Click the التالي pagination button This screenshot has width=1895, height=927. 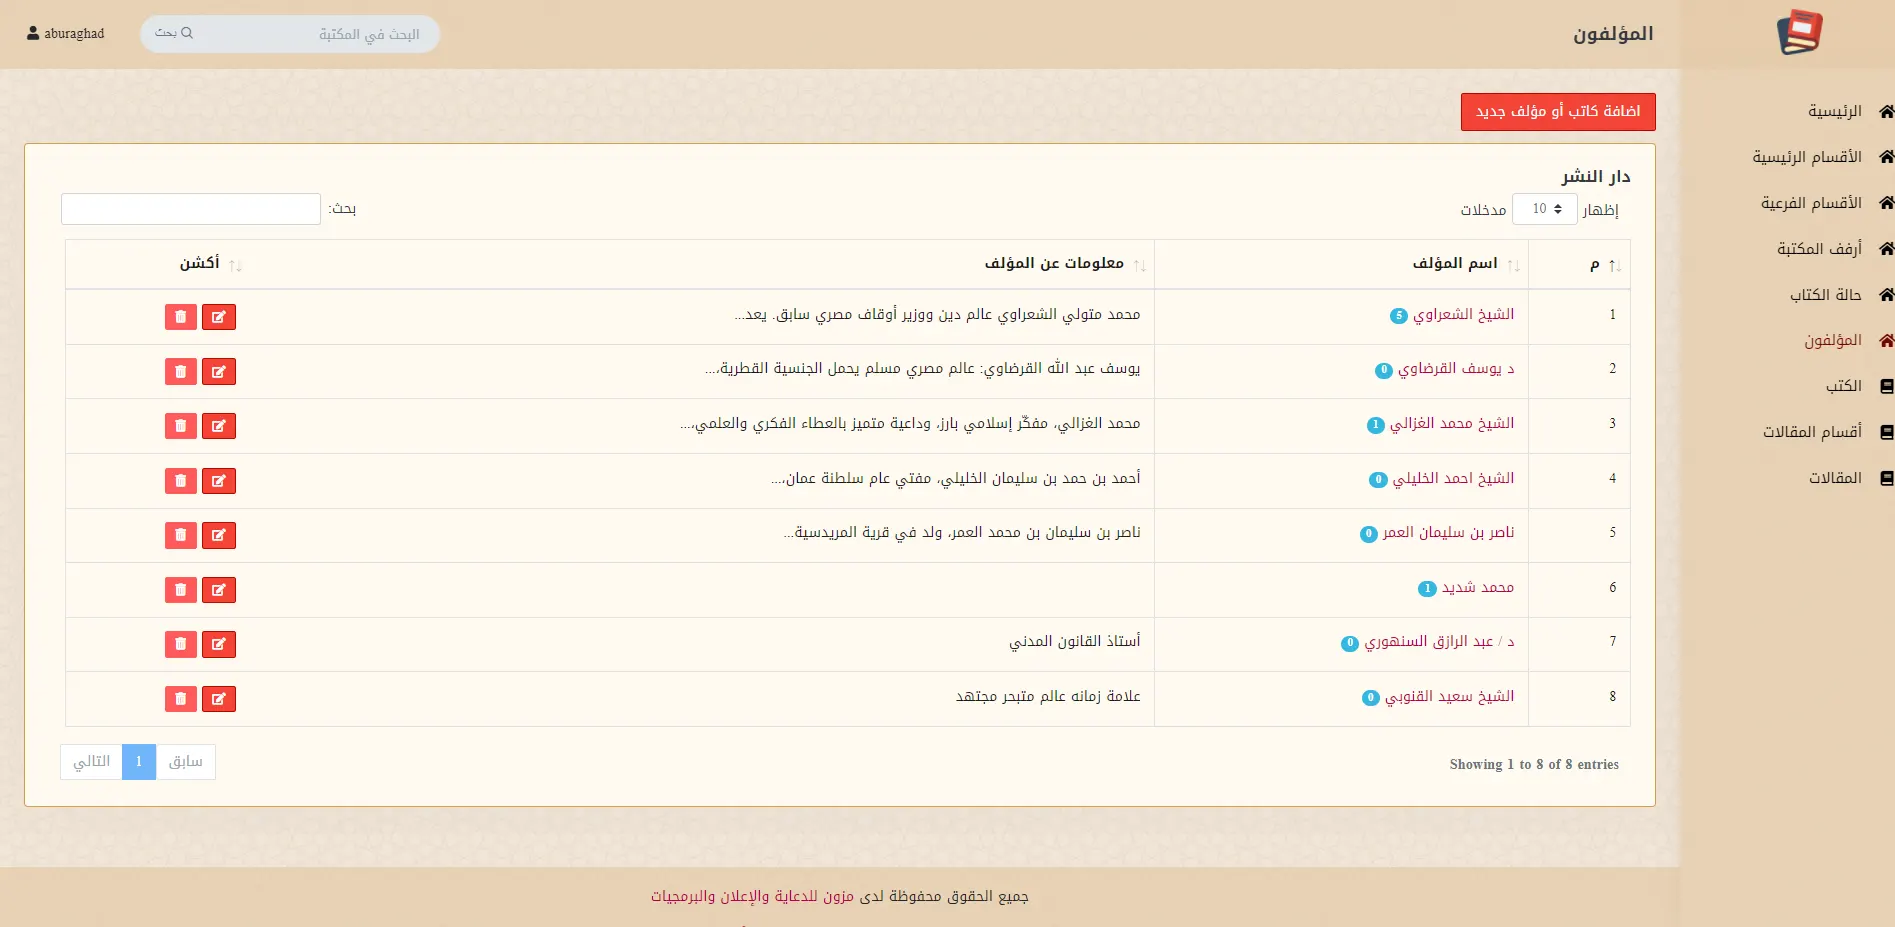click(91, 762)
